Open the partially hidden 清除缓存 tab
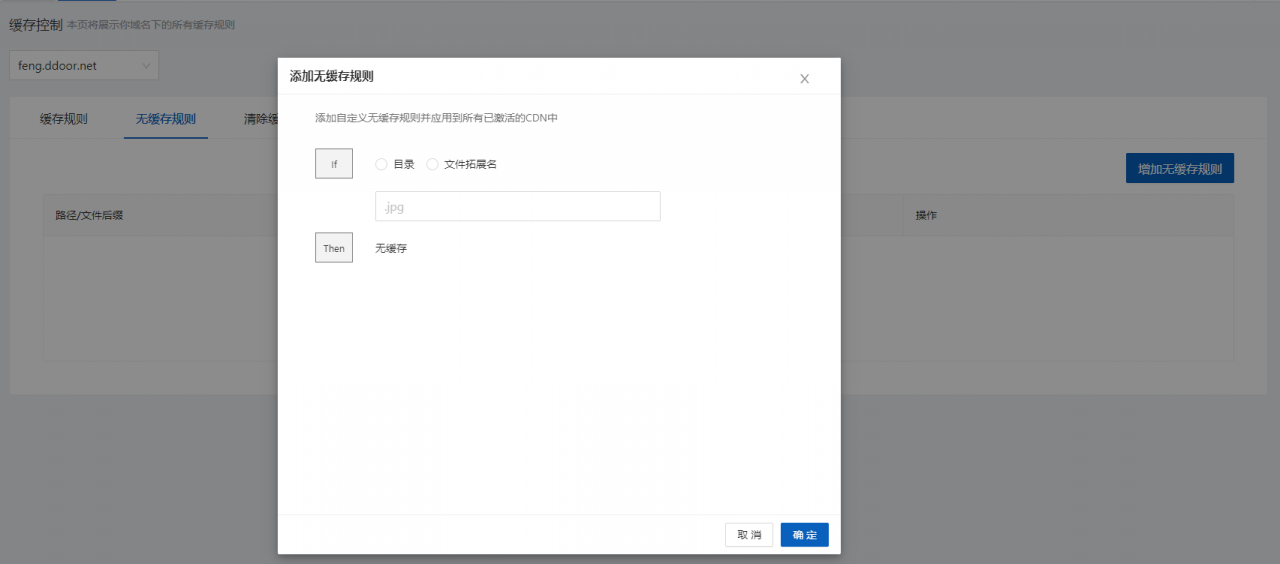 pyautogui.click(x=259, y=119)
